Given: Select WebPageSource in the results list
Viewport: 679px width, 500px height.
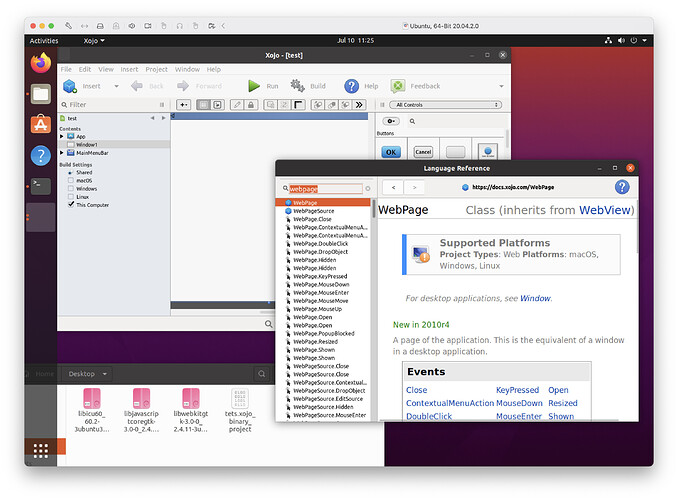Looking at the screenshot, I should coord(314,211).
